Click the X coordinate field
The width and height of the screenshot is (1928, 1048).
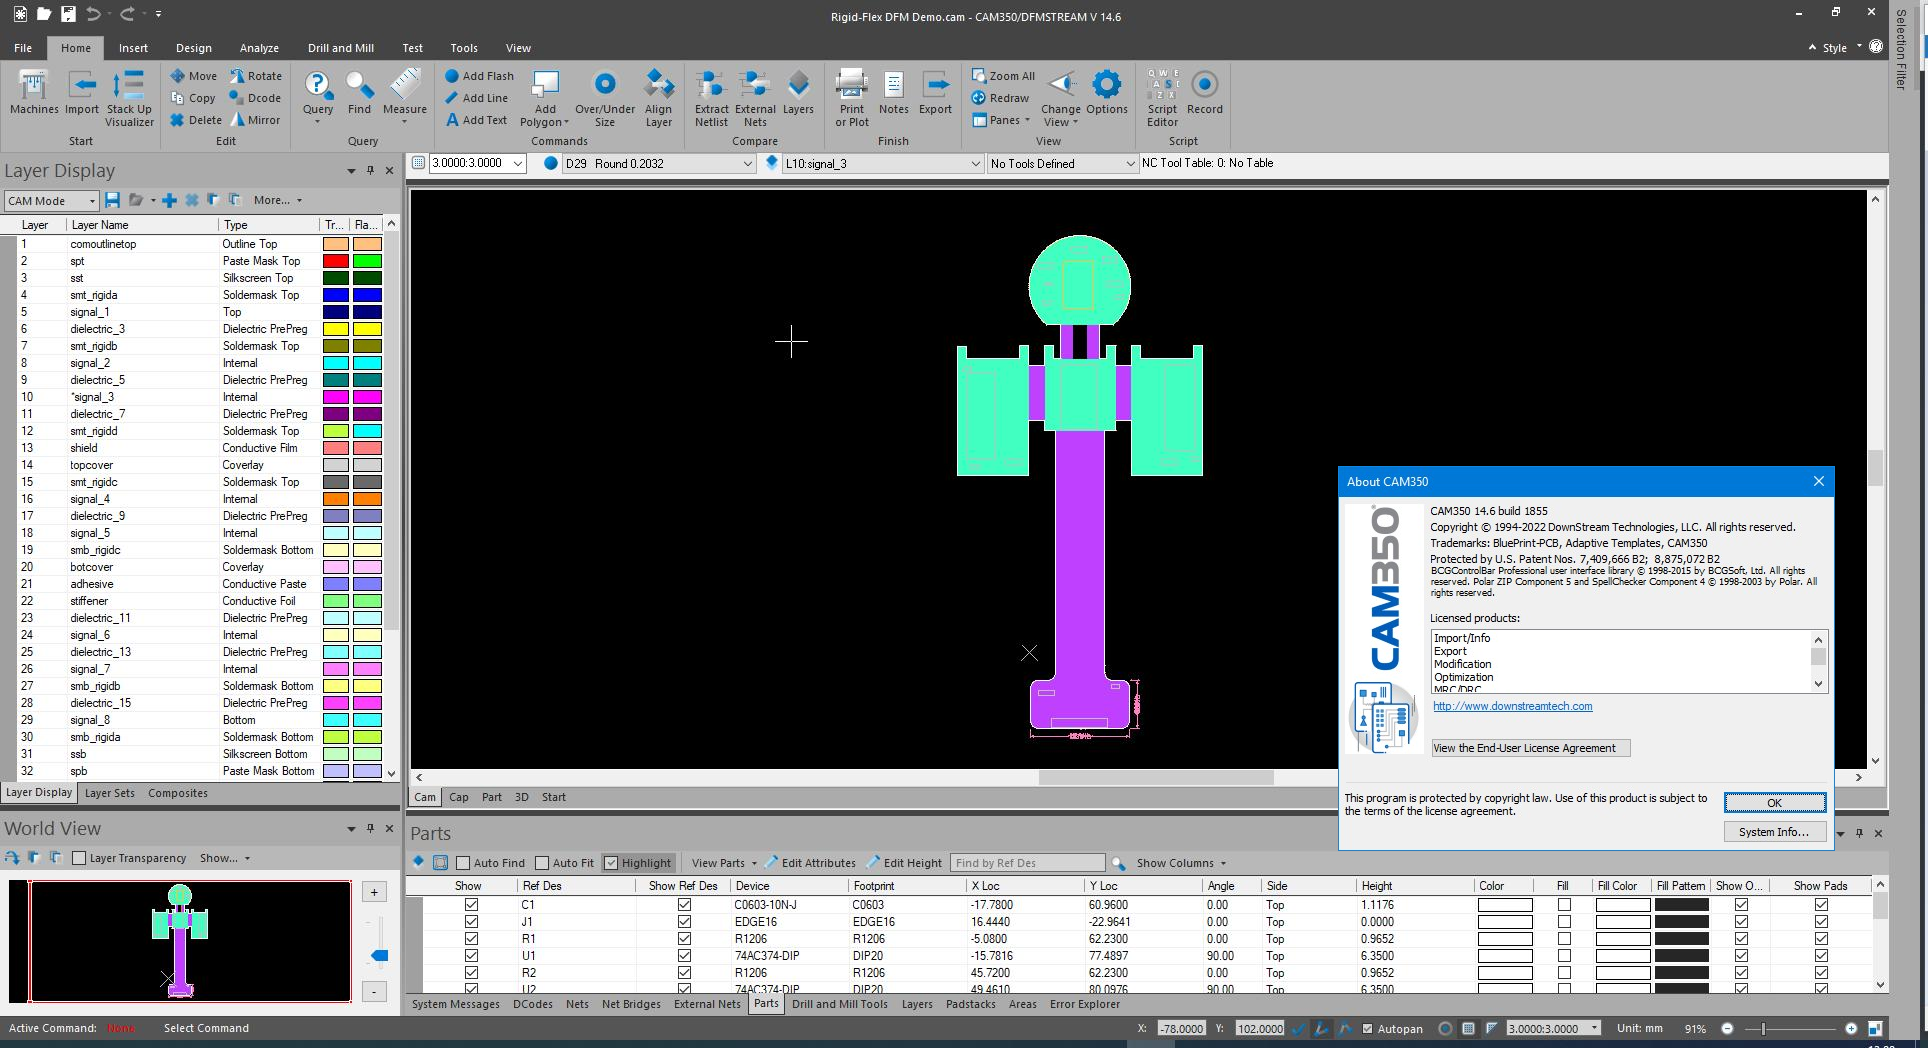point(1181,1028)
